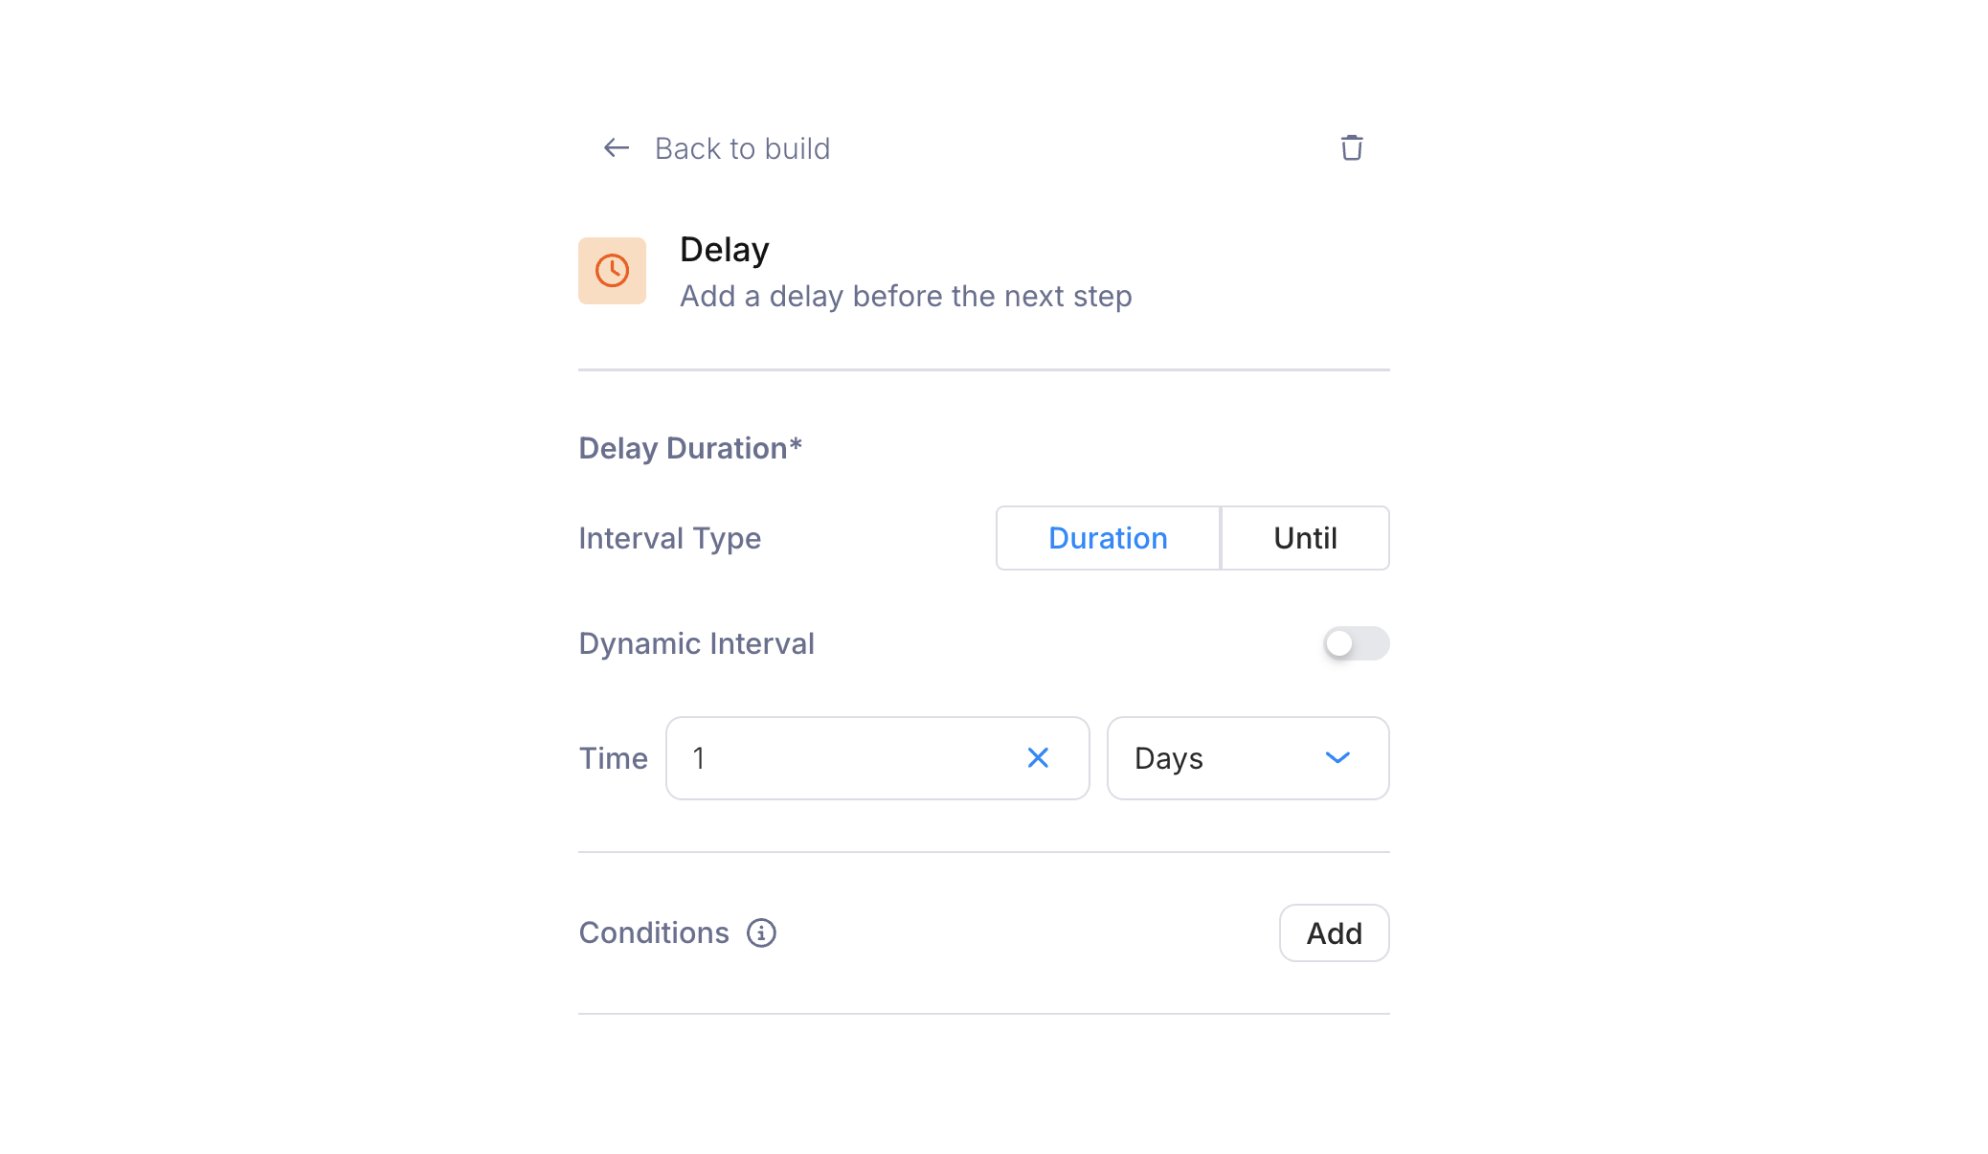Click the back arrow icon
The height and width of the screenshot is (1154, 1988).
616,148
